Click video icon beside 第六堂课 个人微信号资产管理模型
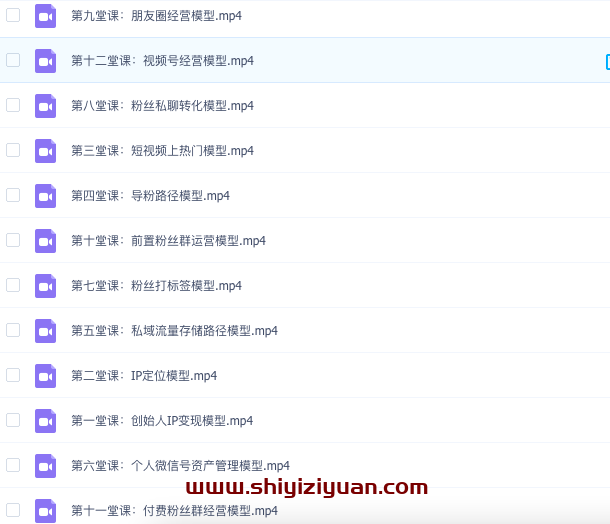The width and height of the screenshot is (610, 524). point(45,466)
